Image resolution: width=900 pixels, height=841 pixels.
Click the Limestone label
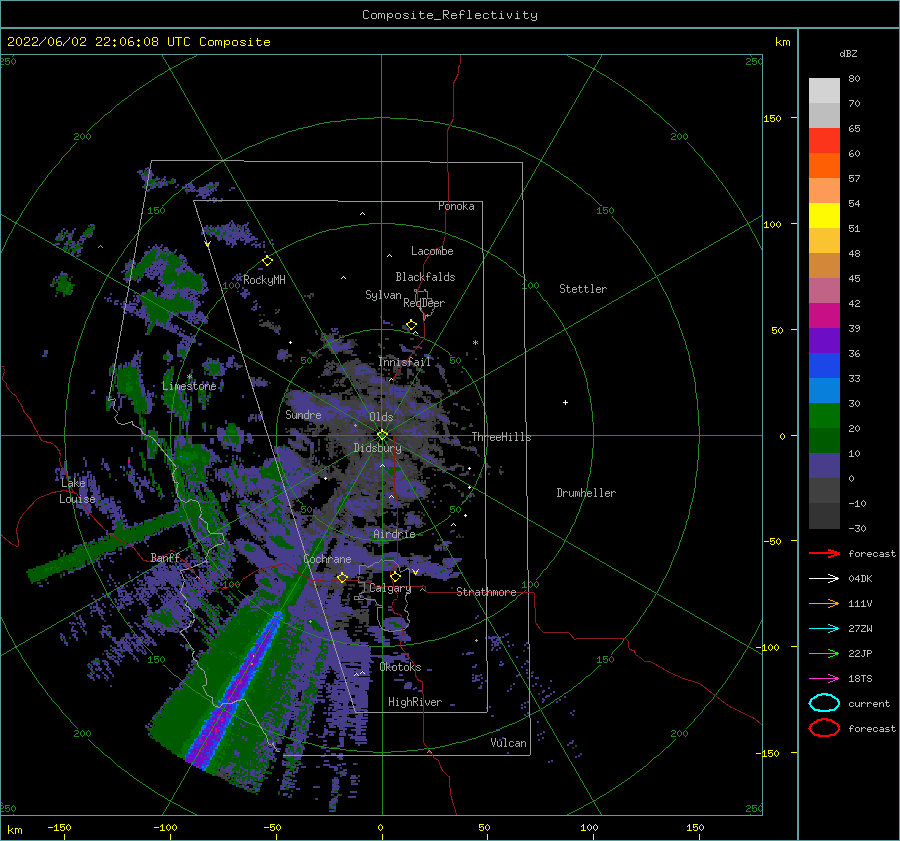point(189,386)
